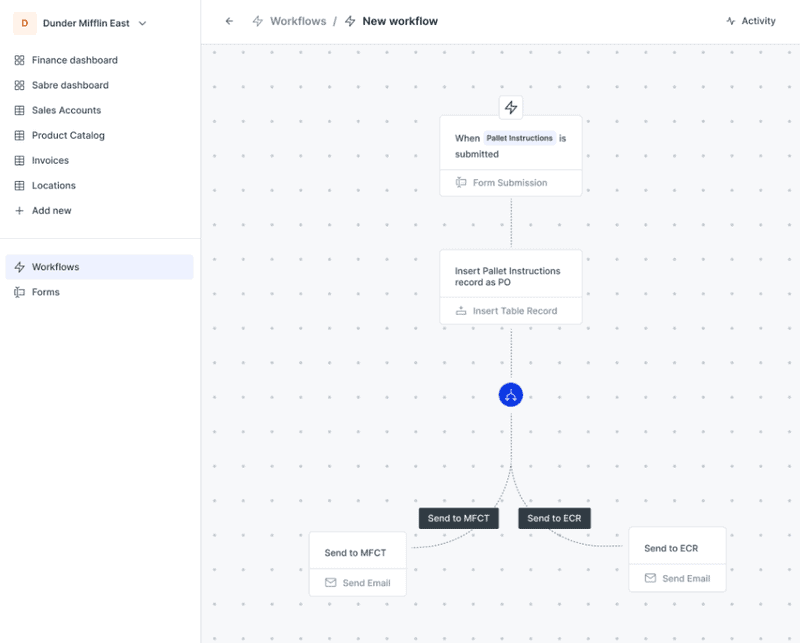Click Send Email text under Send to ECR

tap(686, 578)
